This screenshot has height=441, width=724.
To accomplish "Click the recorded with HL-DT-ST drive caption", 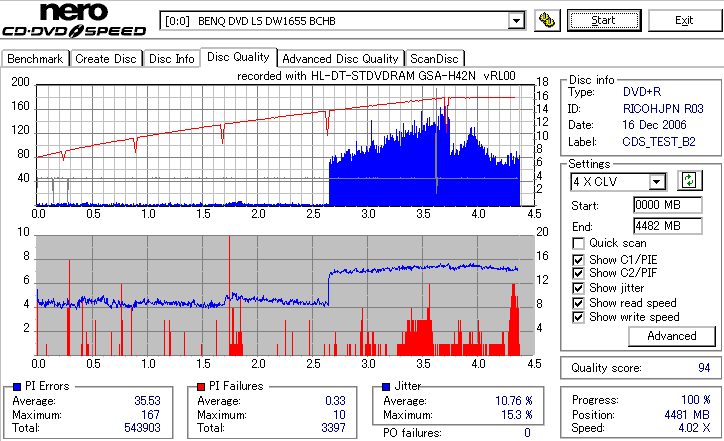I will click(x=376, y=76).
